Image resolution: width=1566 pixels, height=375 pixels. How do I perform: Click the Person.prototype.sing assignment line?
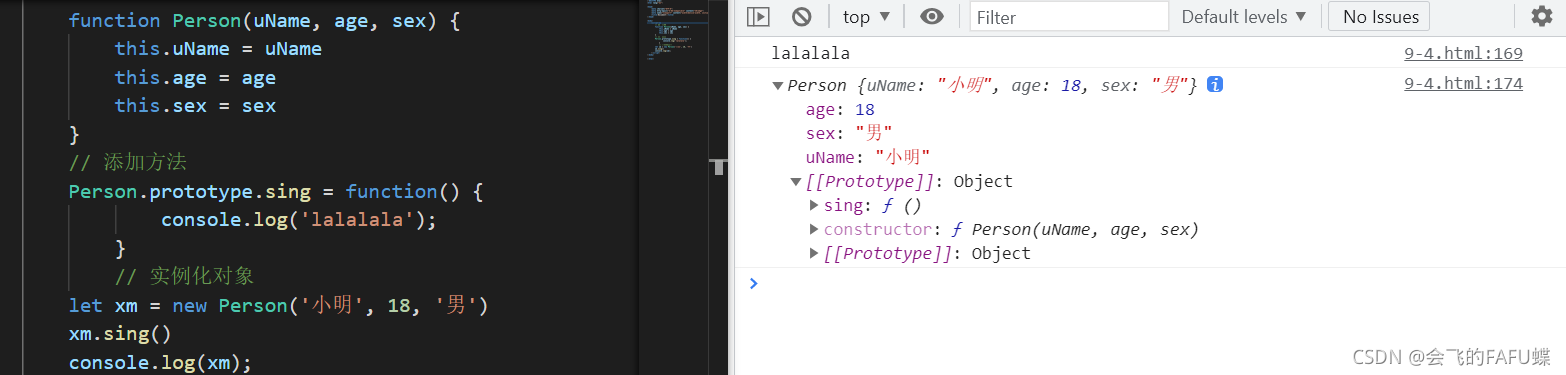(276, 191)
